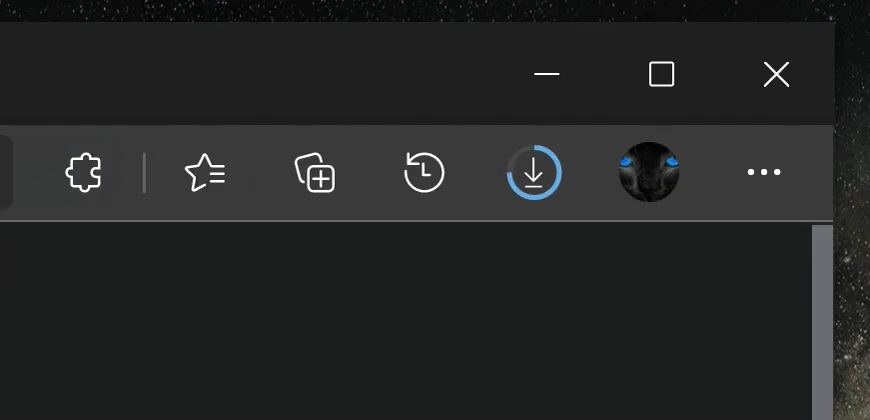Open the Favorites star list
870x420 pixels.
pos(205,173)
